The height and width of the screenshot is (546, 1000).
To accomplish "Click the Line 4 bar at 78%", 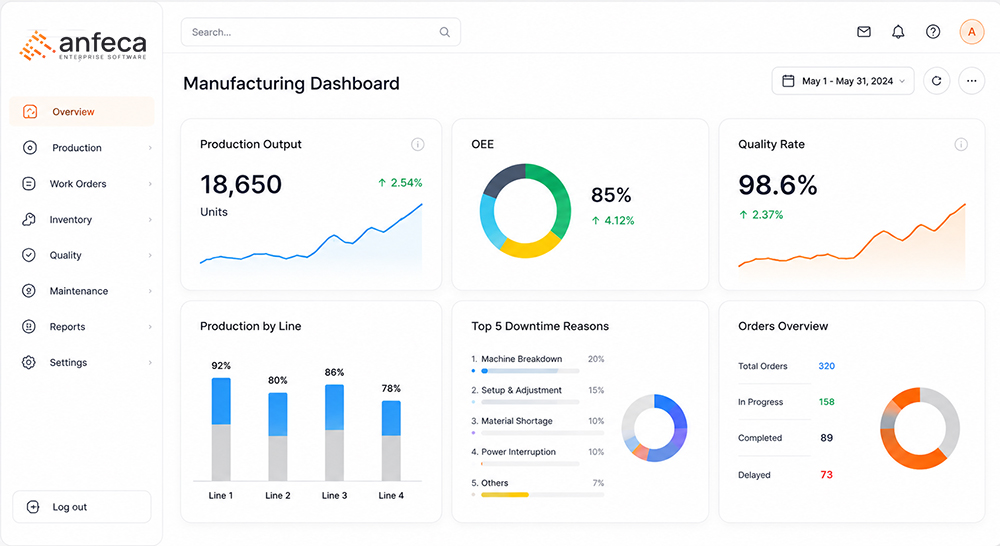I will click(x=391, y=441).
